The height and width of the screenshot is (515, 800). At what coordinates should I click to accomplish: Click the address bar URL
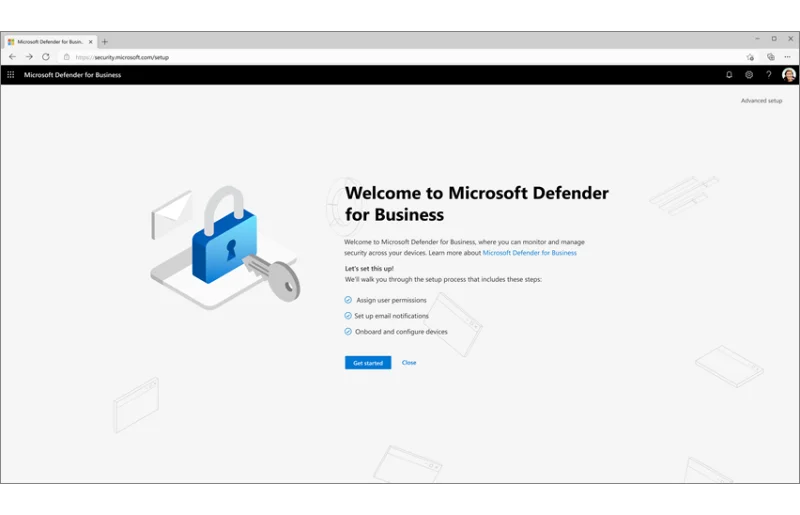tap(122, 57)
